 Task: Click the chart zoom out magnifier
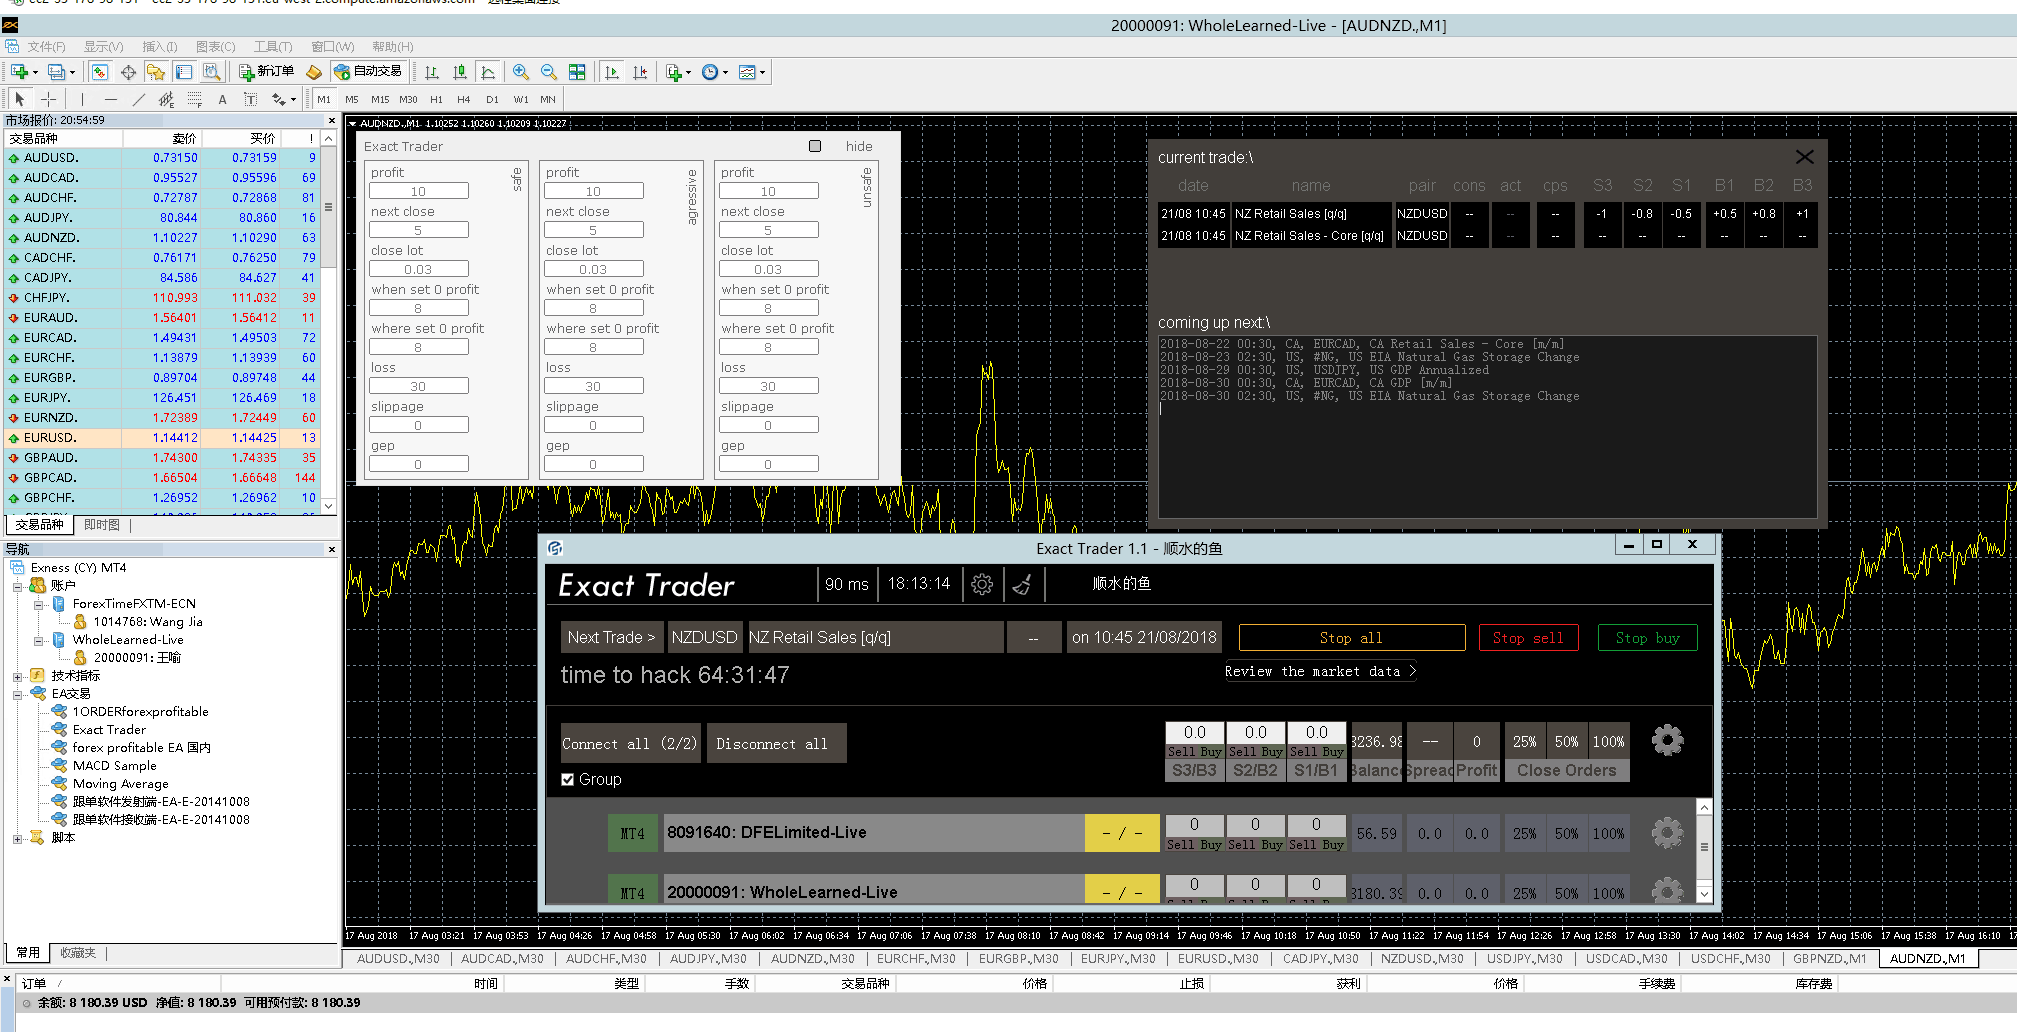(x=549, y=72)
